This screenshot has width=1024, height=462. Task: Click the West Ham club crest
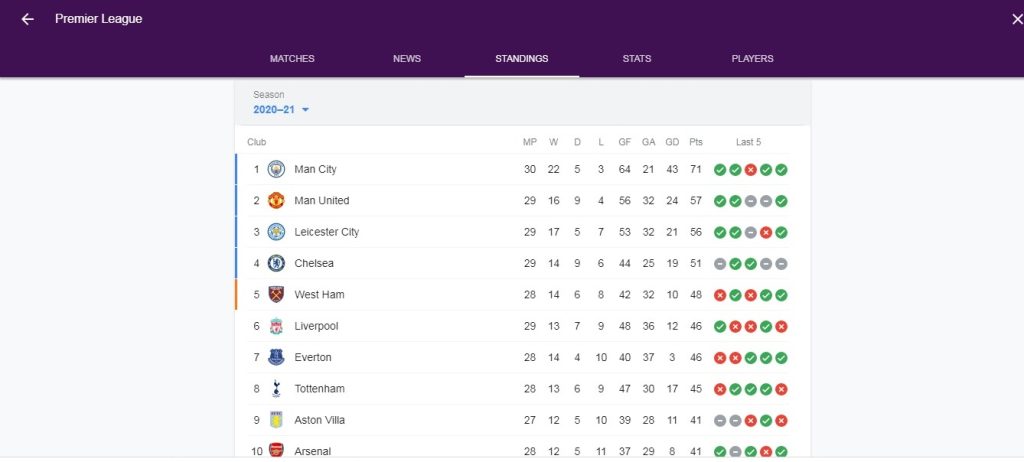(x=276, y=294)
